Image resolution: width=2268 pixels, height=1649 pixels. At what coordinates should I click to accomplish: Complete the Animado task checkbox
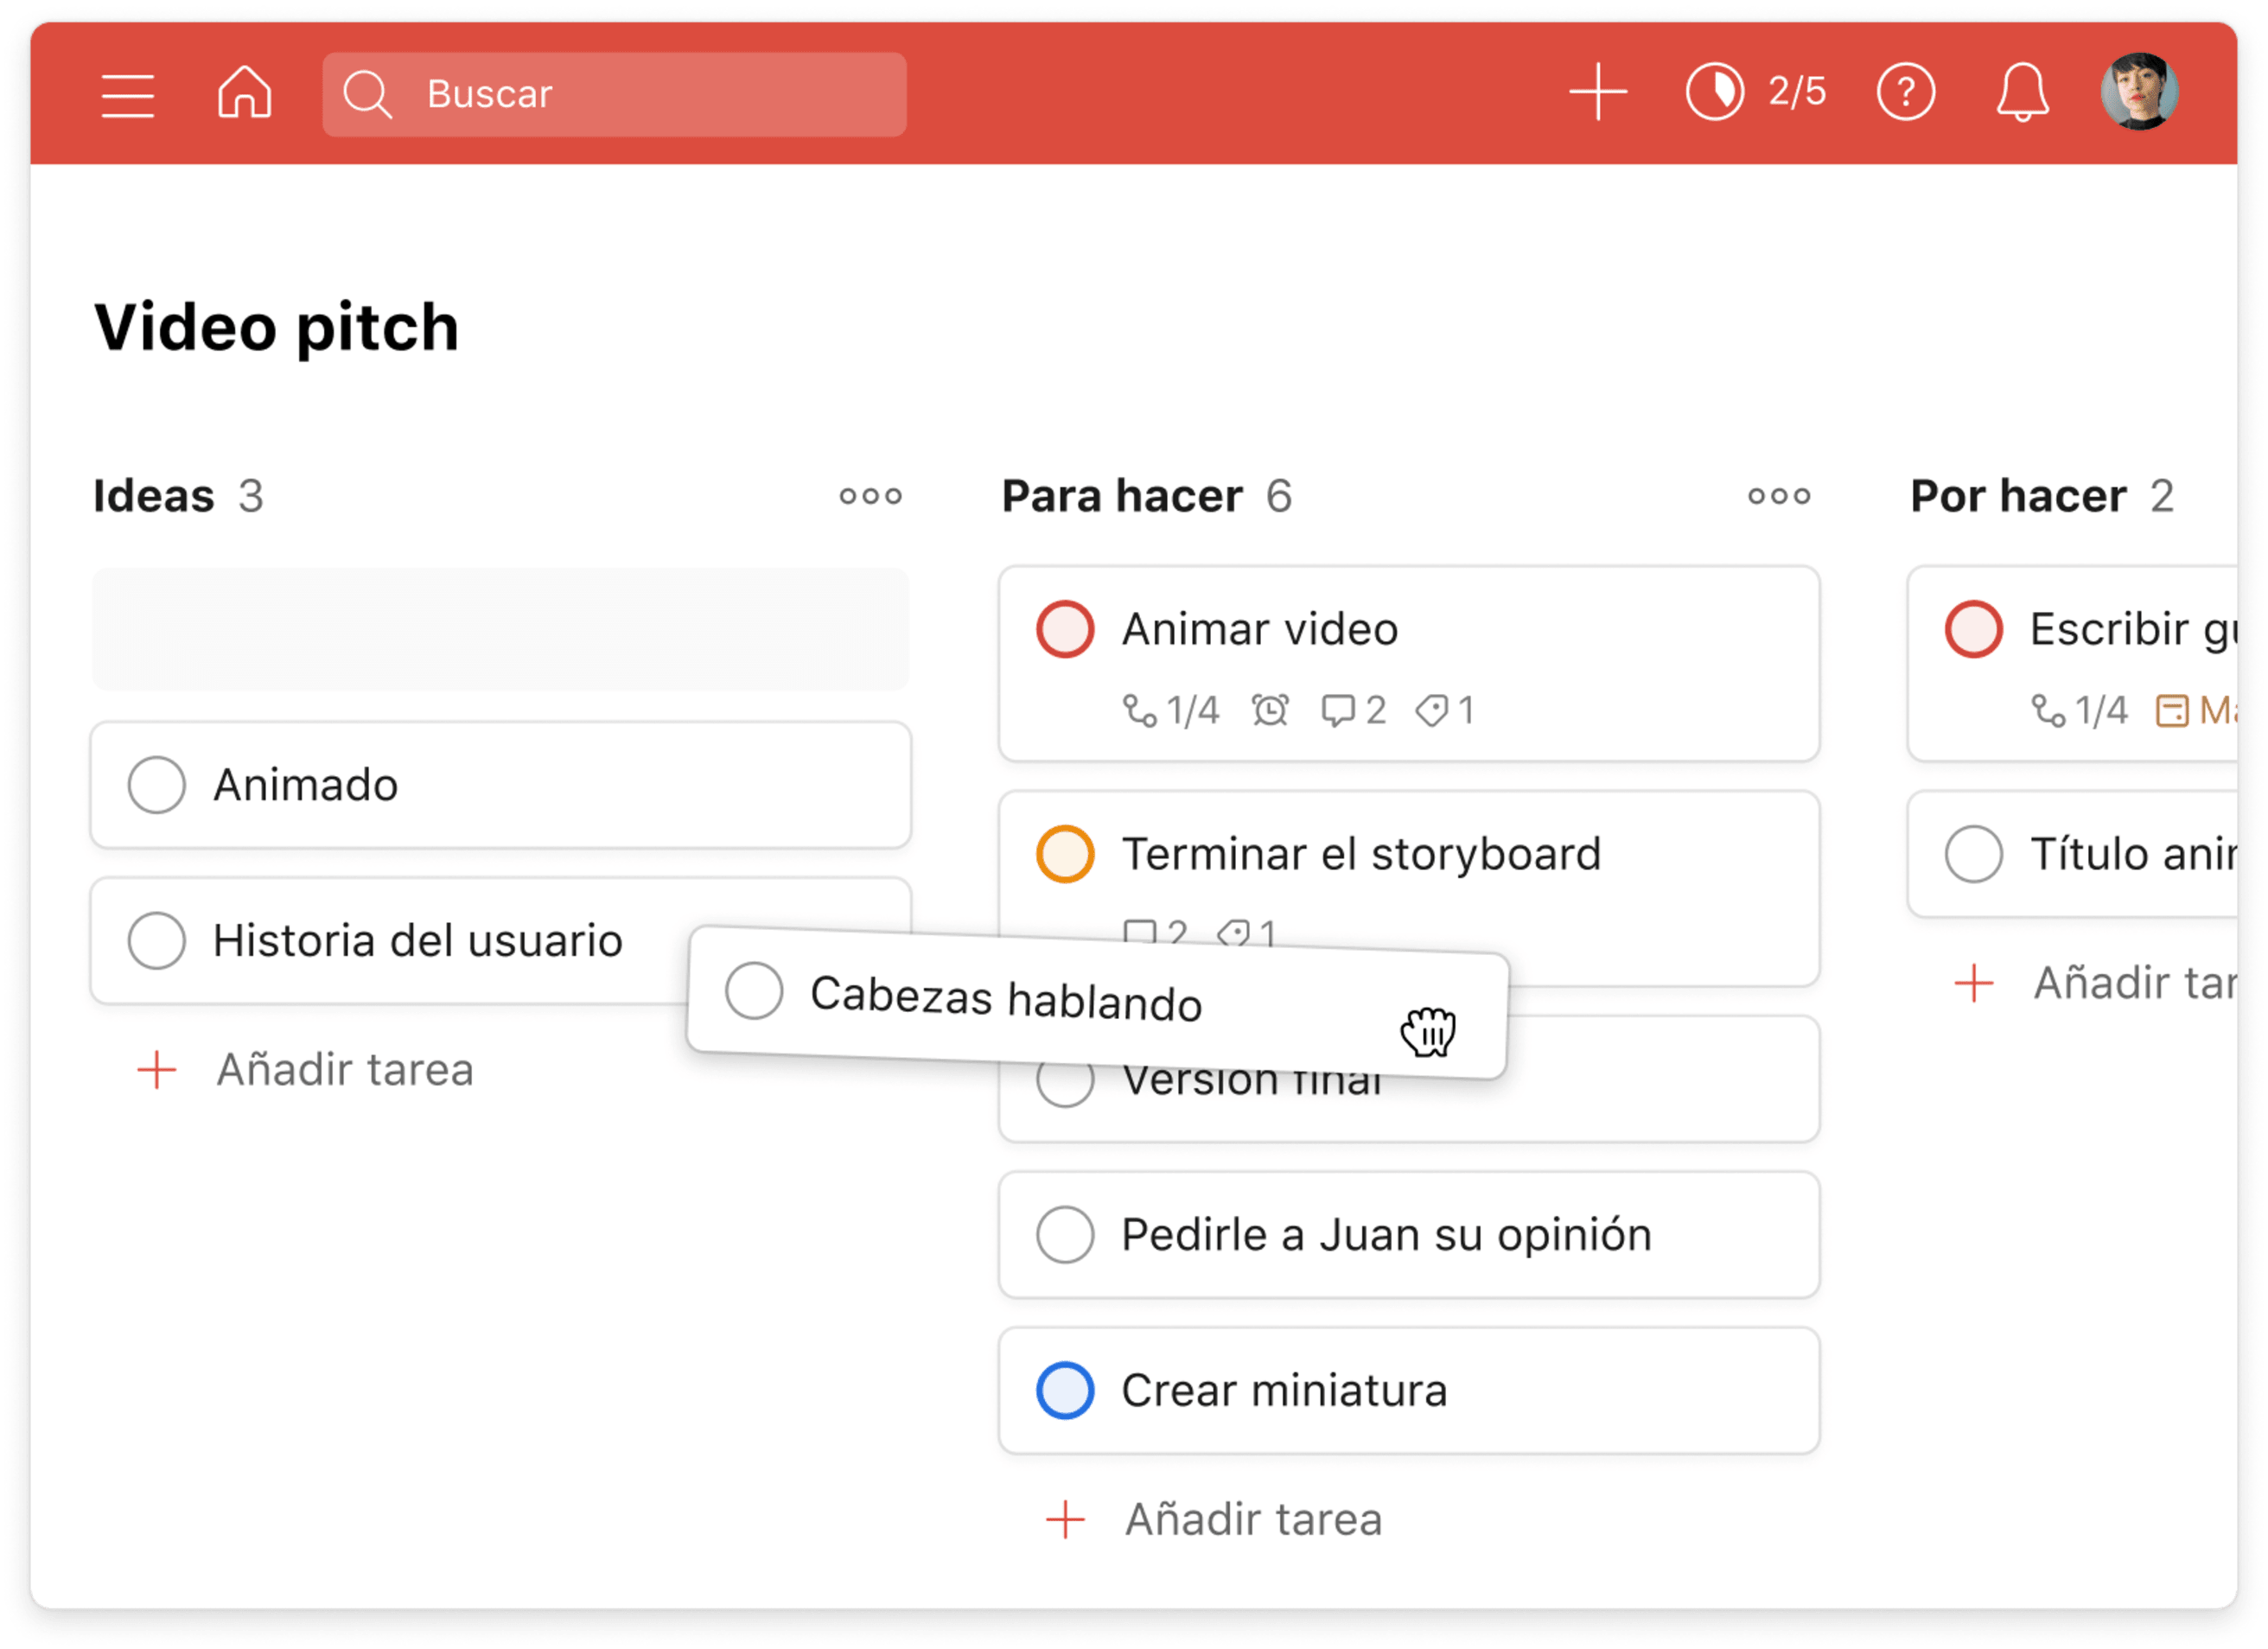(x=157, y=785)
